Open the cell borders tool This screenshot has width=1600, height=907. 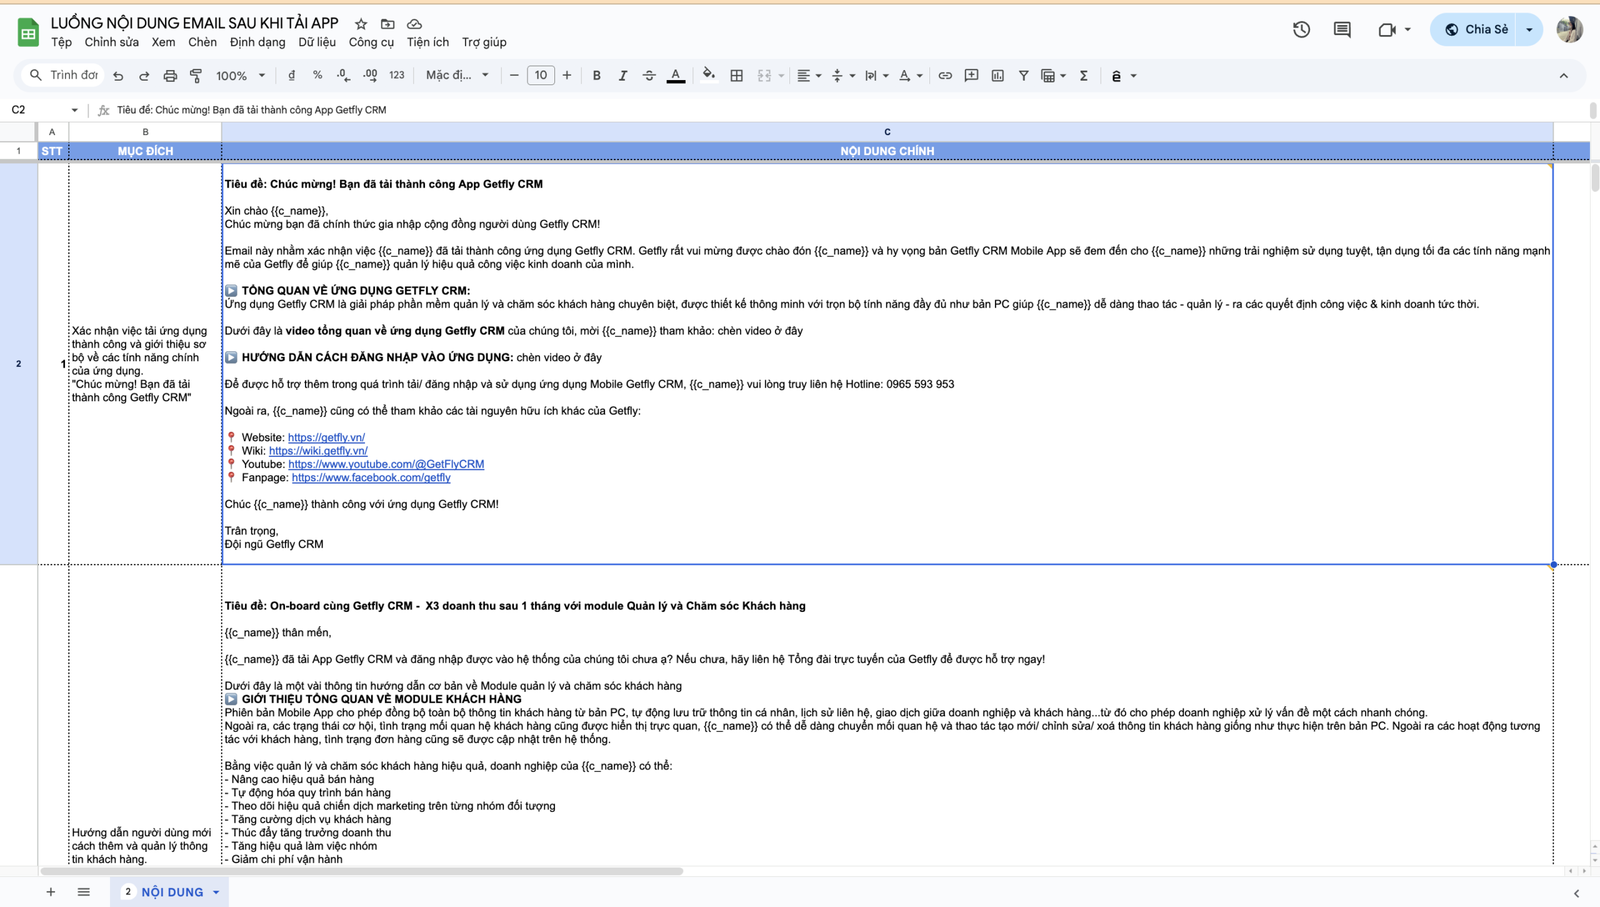point(737,76)
